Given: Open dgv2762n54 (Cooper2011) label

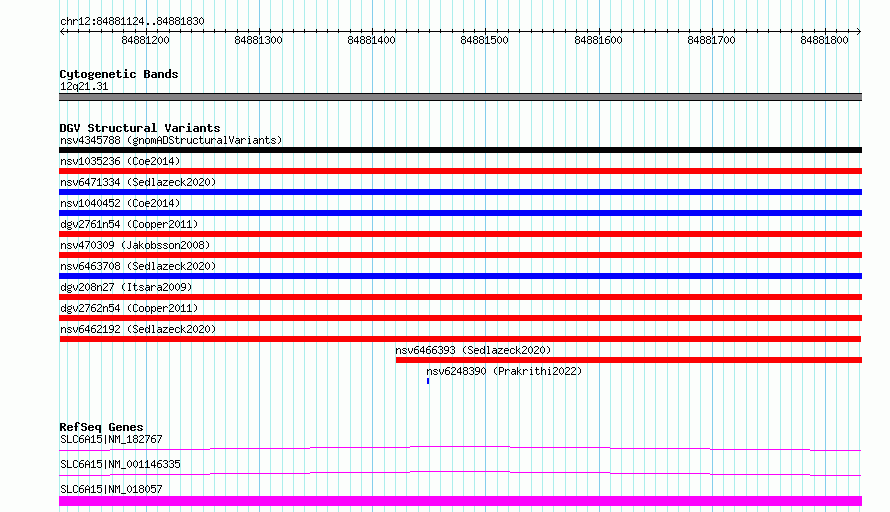Looking at the screenshot, I should 129,308.
